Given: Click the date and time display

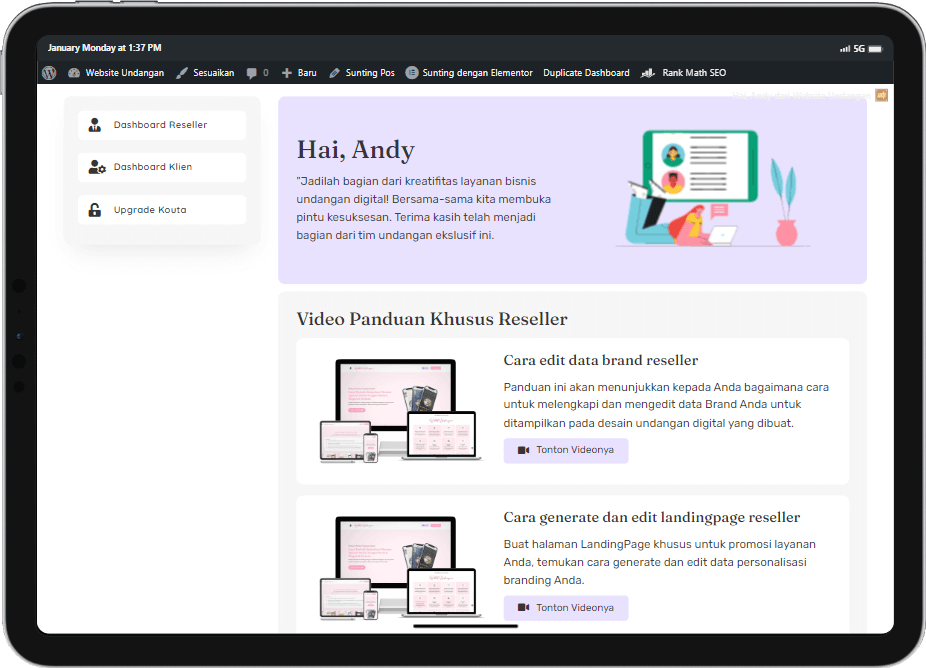Looking at the screenshot, I should [105, 48].
